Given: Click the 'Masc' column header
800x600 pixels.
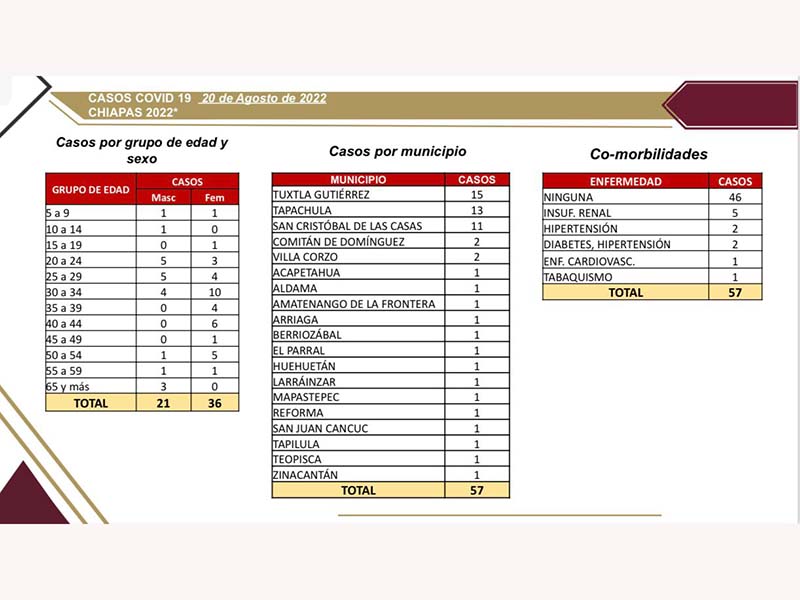Looking at the screenshot, I should click(163, 197).
